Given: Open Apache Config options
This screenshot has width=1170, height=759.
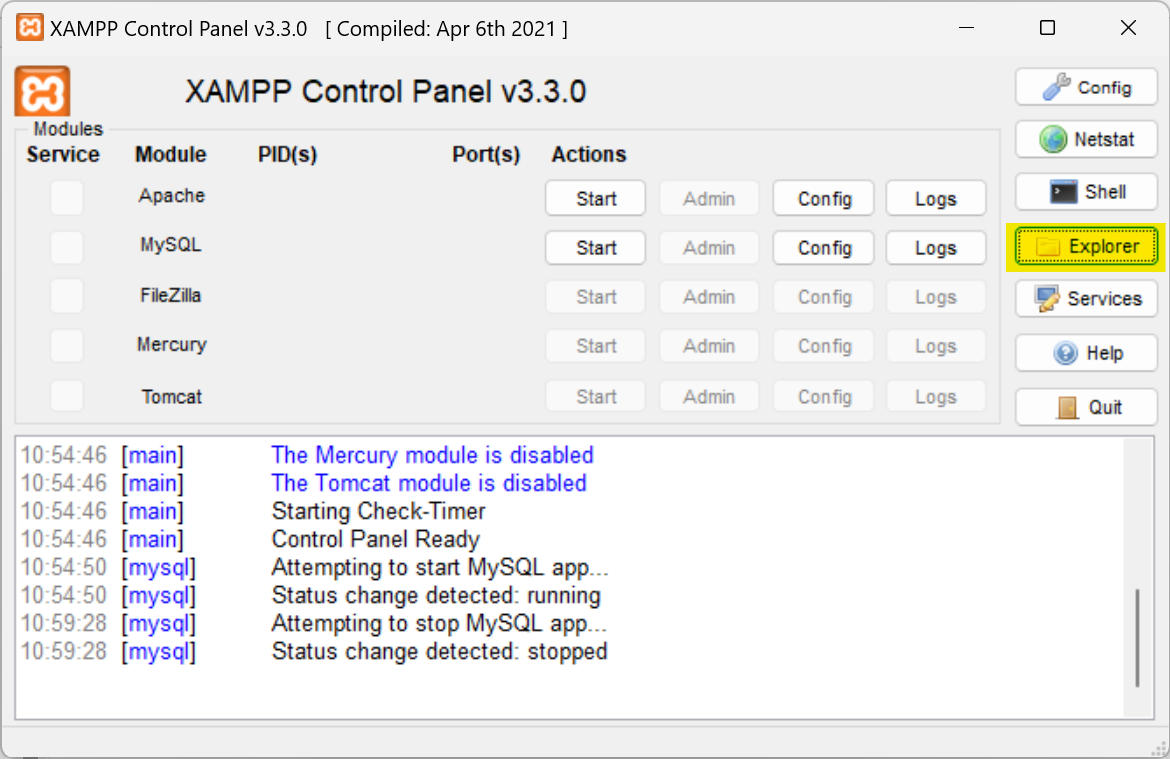Looking at the screenshot, I should (x=824, y=199).
